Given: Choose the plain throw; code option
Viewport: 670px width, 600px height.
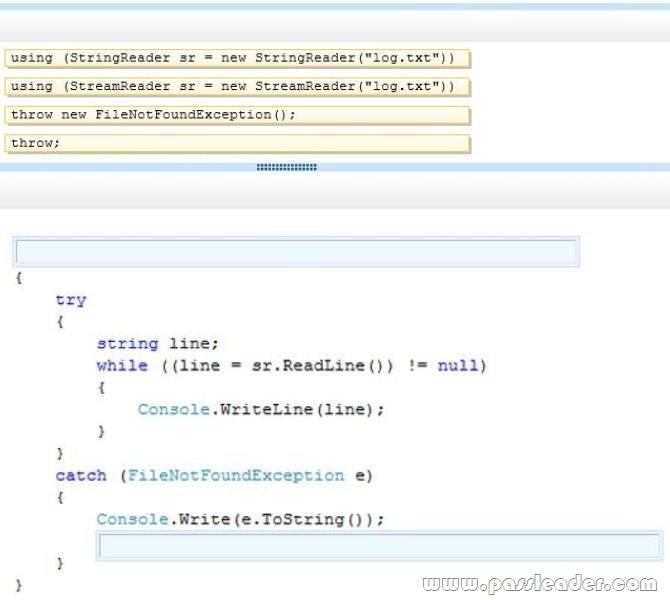Looking at the screenshot, I should tap(237, 143).
